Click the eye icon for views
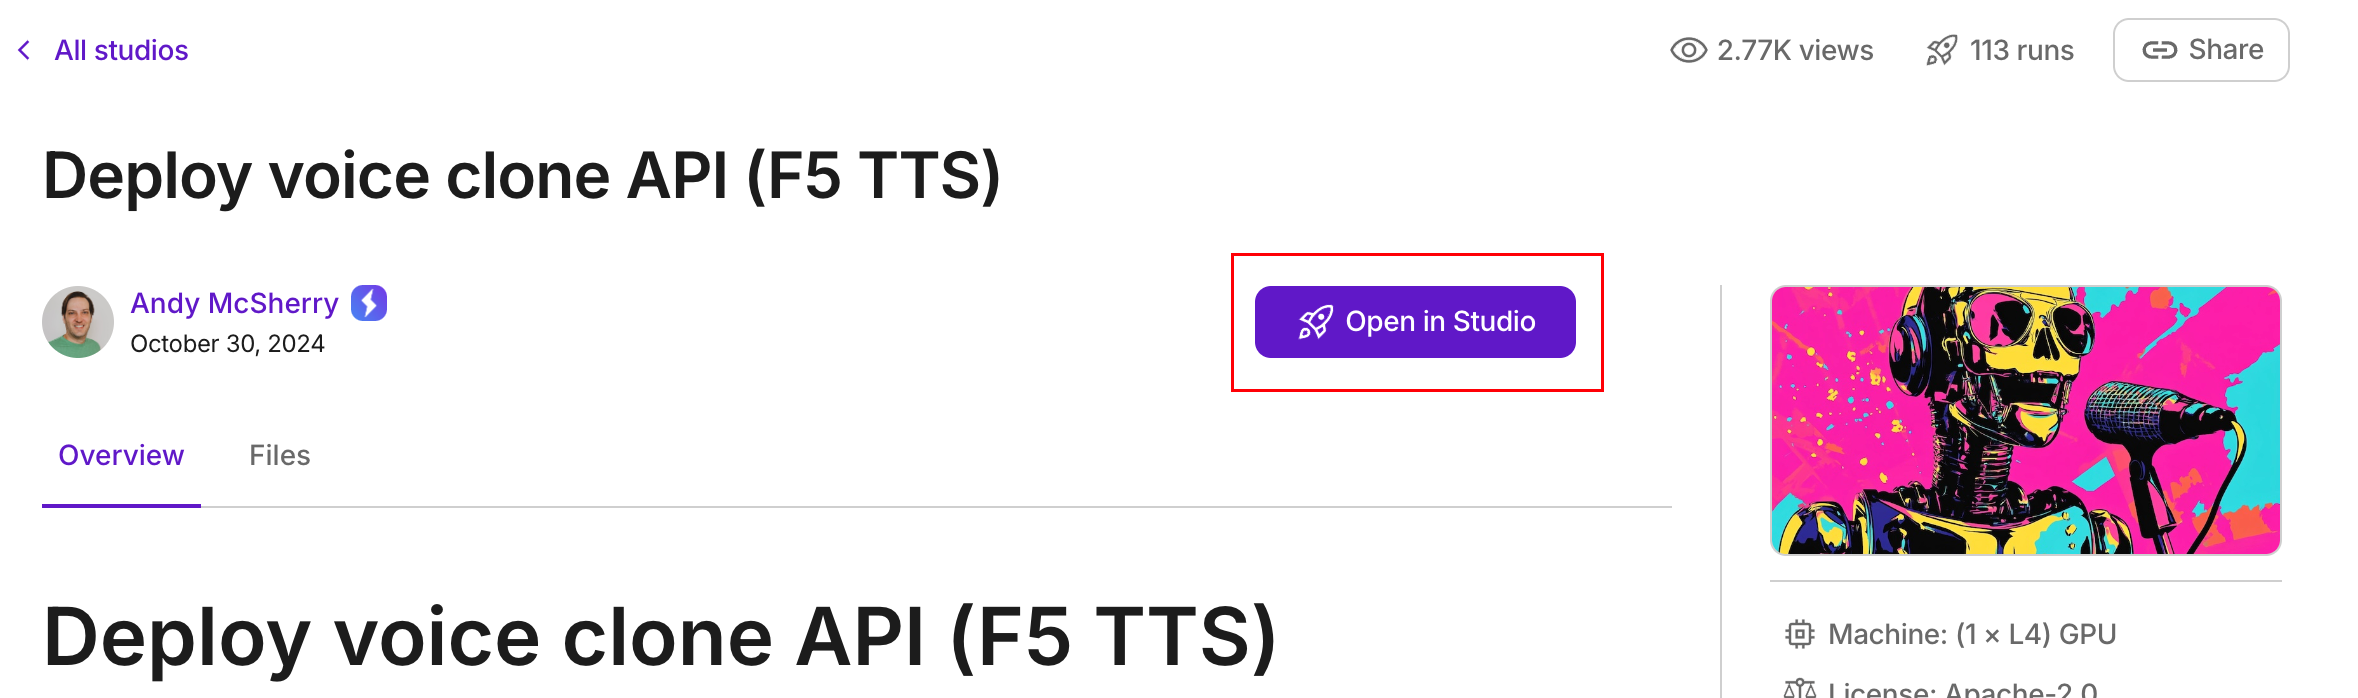The width and height of the screenshot is (2358, 698). 1688,50
